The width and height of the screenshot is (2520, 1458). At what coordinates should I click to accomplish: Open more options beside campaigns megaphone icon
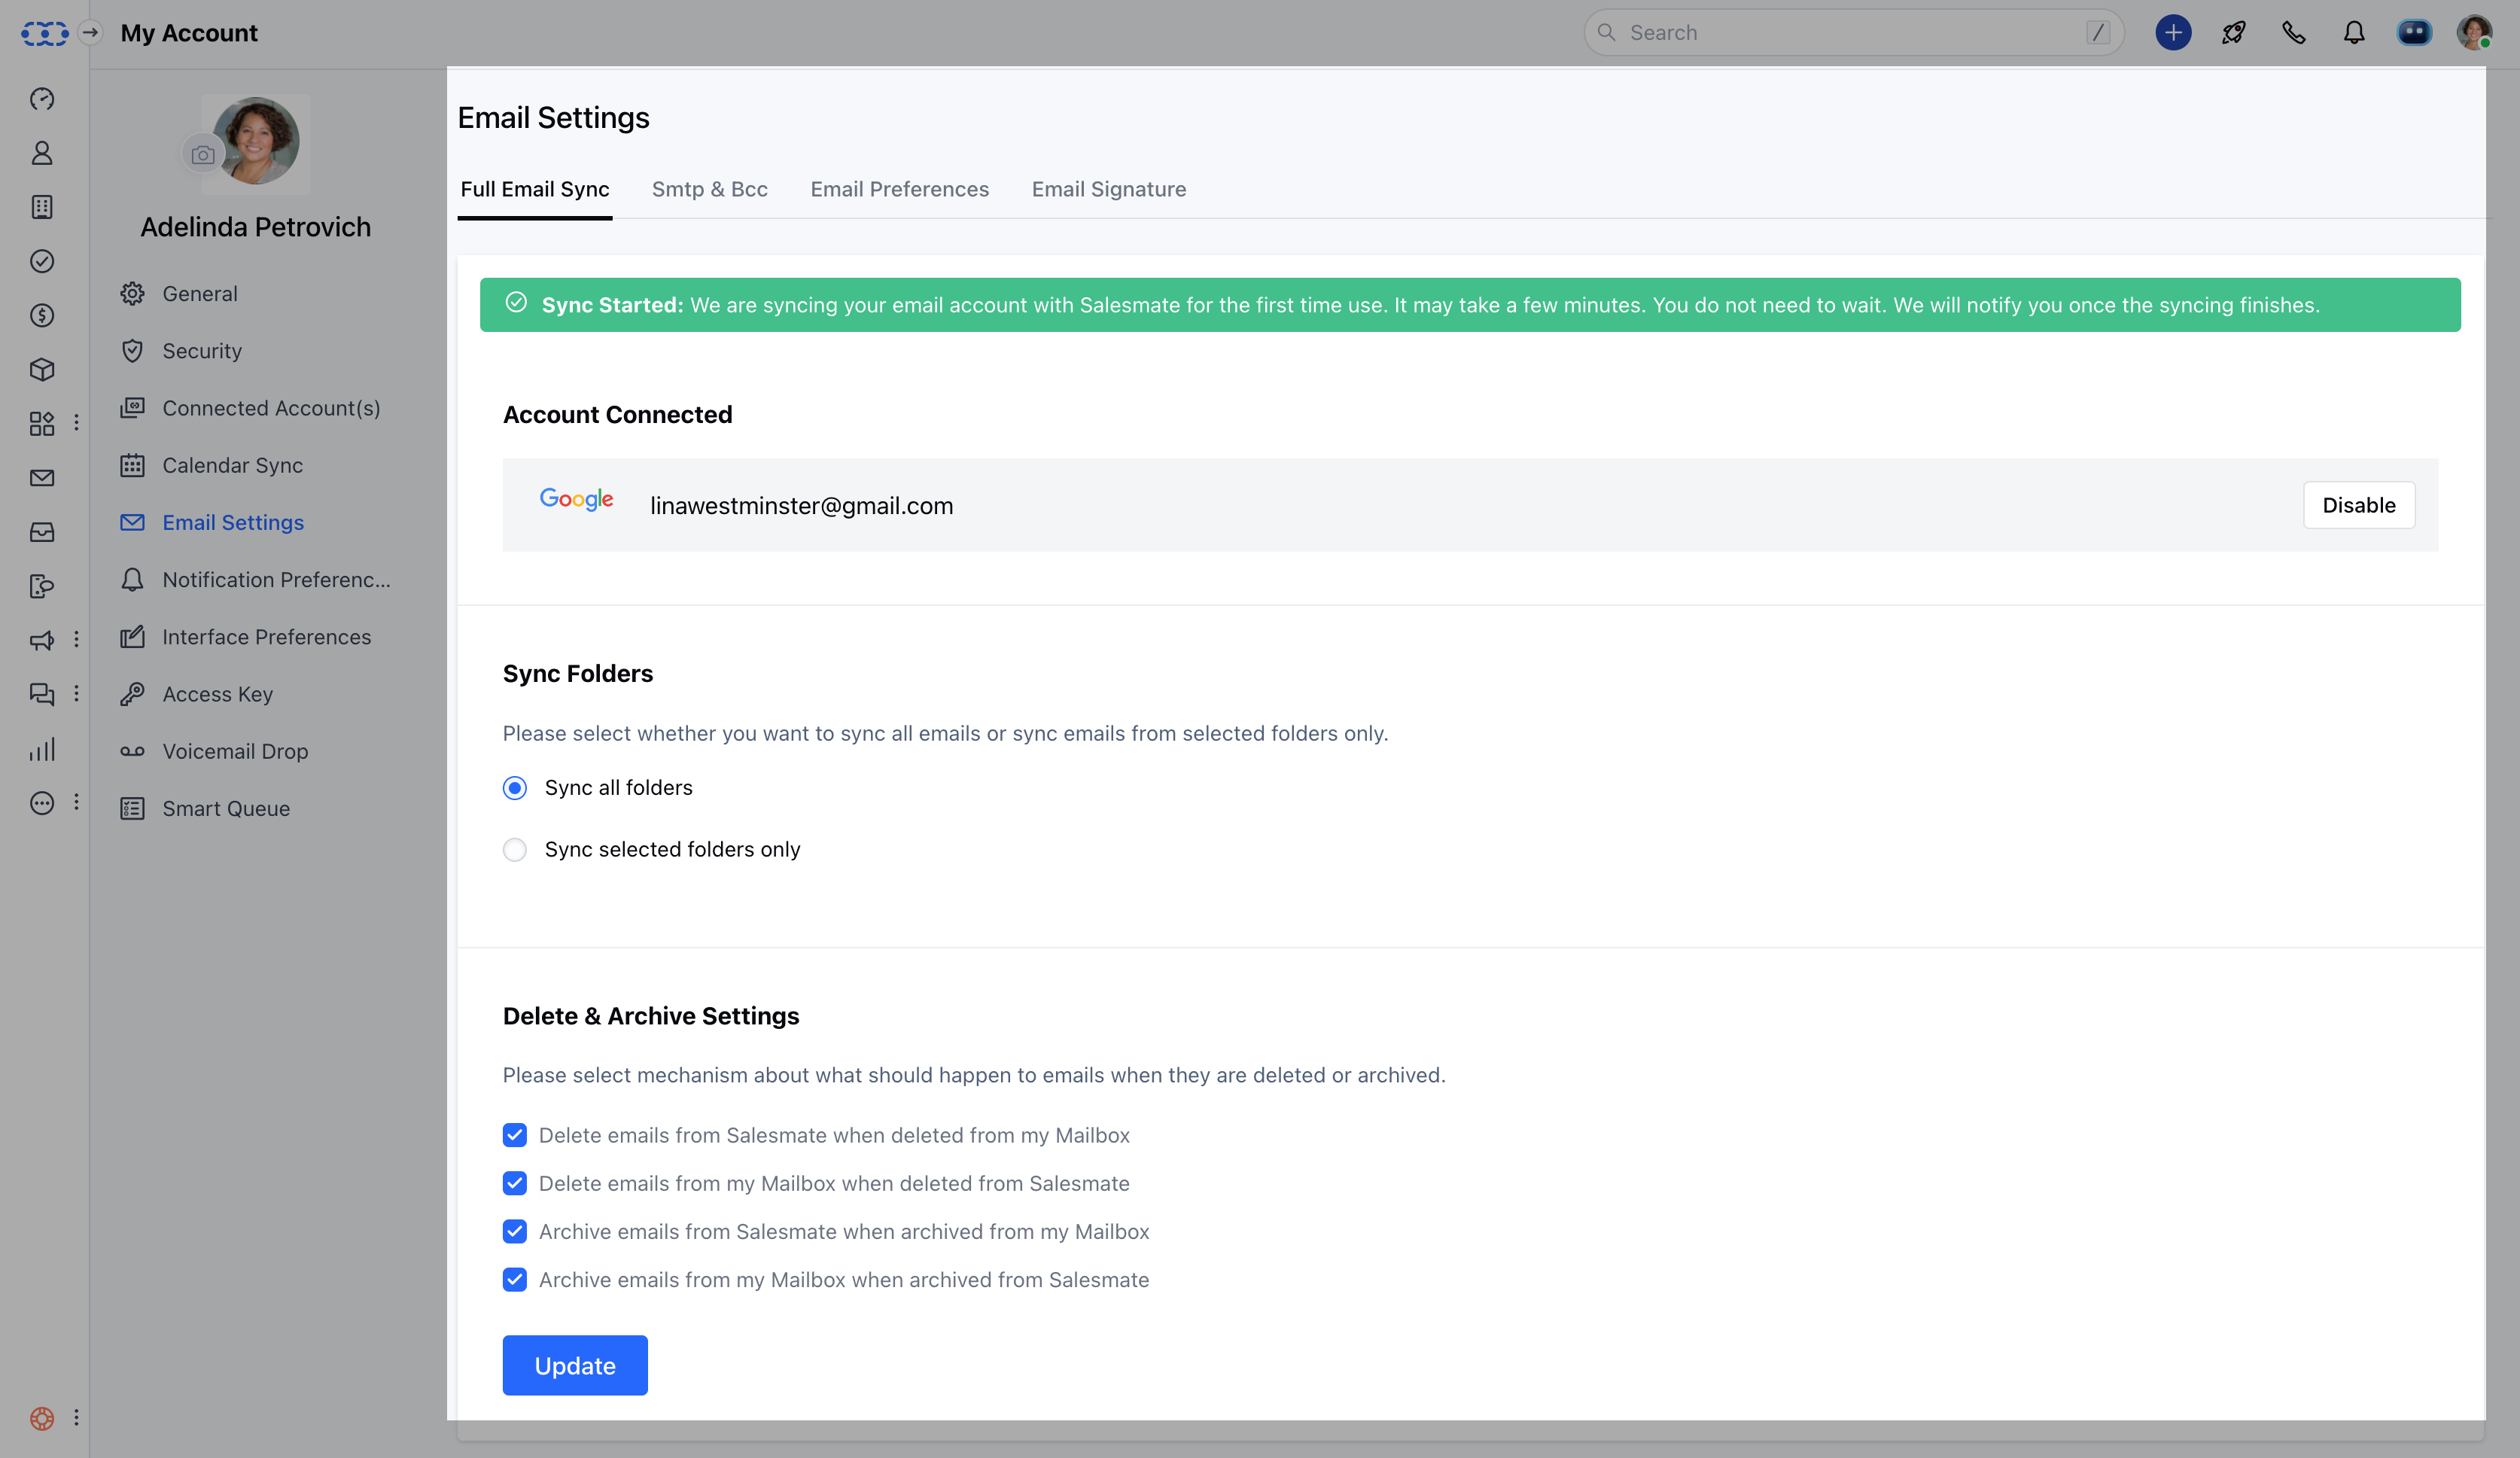(x=76, y=640)
